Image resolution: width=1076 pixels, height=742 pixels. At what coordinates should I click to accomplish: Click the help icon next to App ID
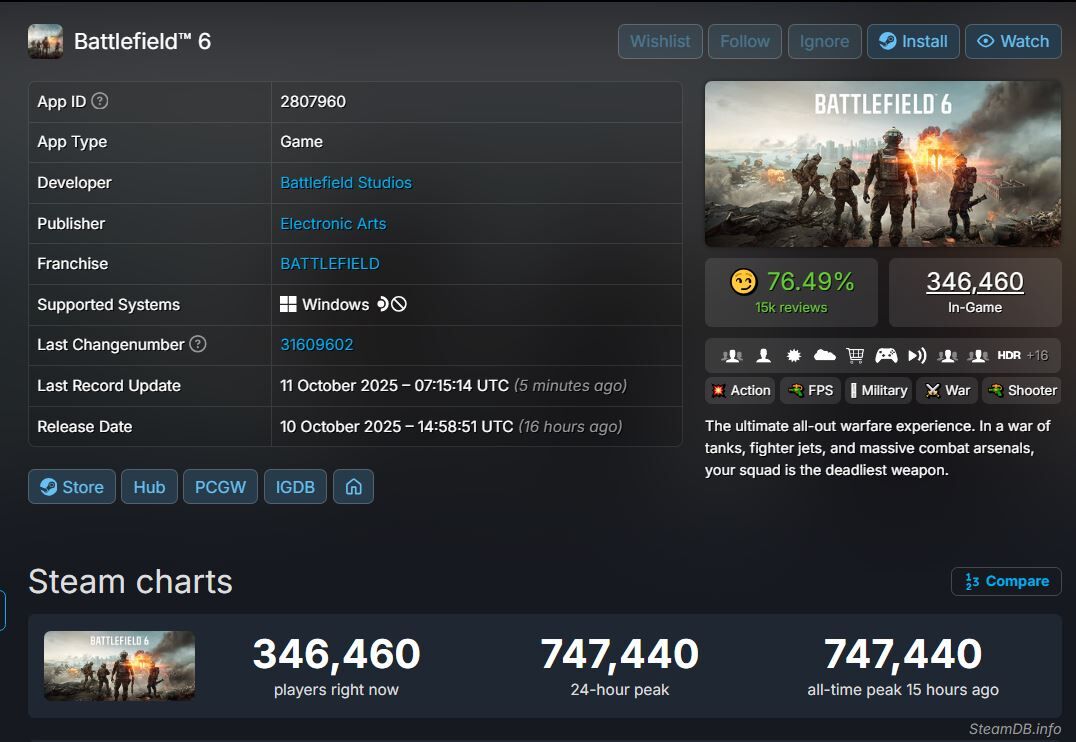tap(100, 101)
